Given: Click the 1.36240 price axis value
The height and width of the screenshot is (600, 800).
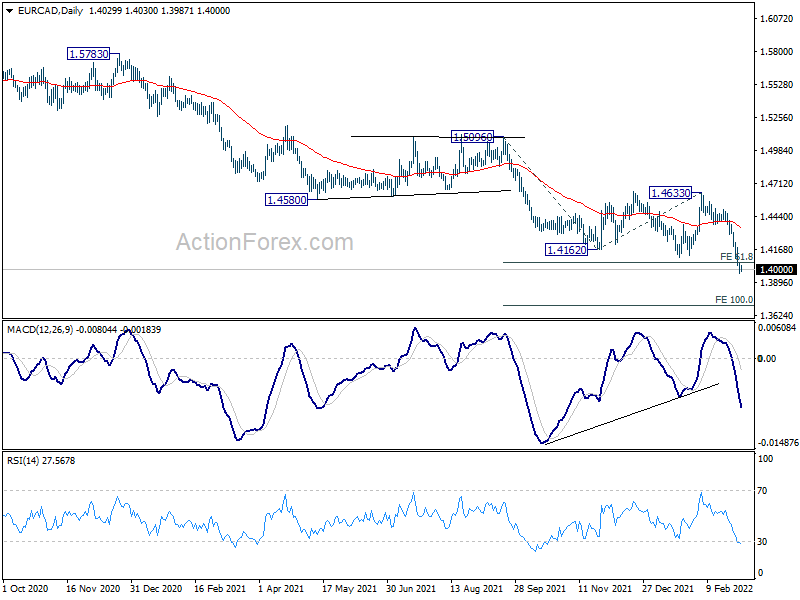Looking at the screenshot, I should tap(777, 315).
